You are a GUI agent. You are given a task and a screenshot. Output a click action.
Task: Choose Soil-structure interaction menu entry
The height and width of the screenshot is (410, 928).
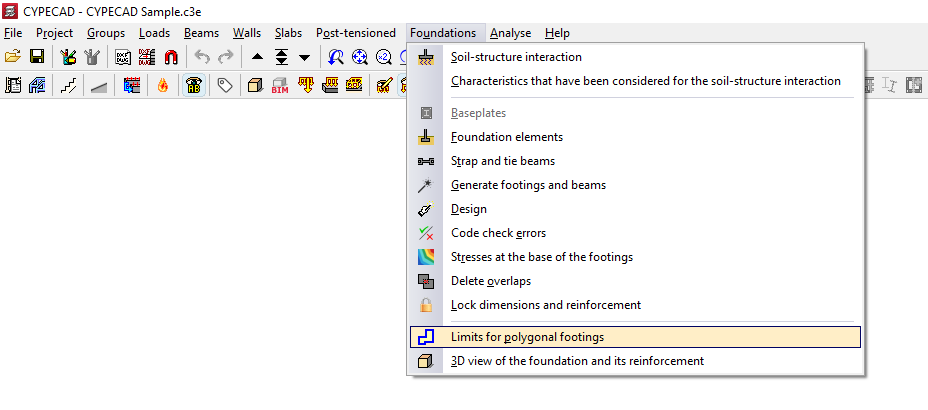tap(516, 57)
